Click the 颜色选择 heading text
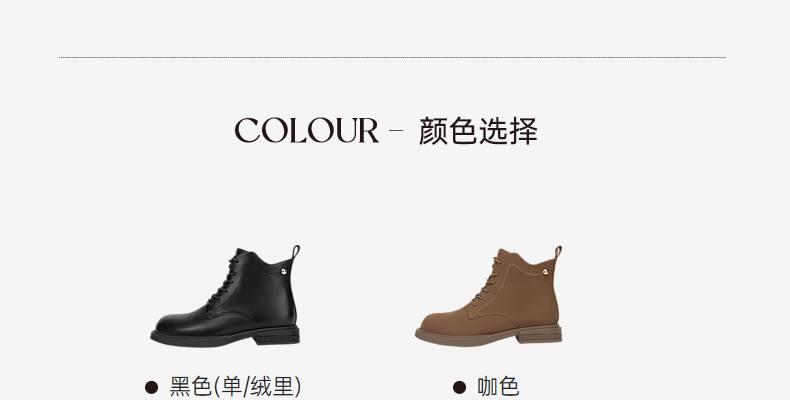The image size is (790, 400). click(478, 131)
